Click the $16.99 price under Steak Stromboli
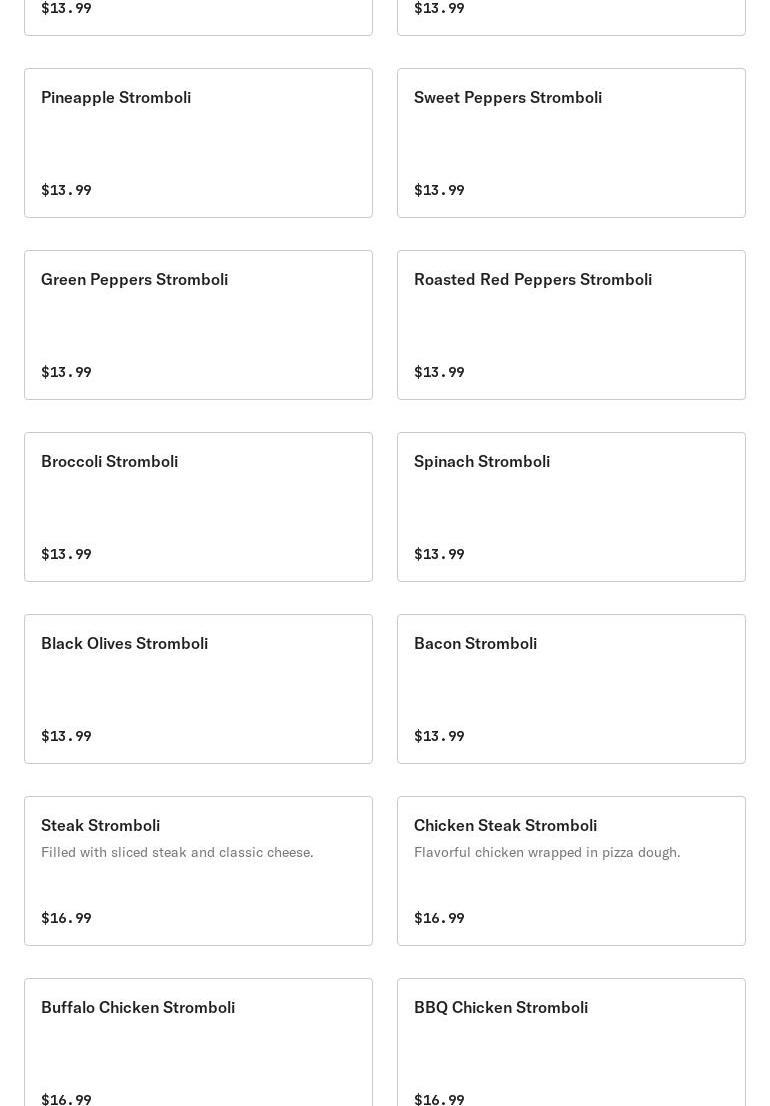The height and width of the screenshot is (1106, 770). [x=66, y=918]
